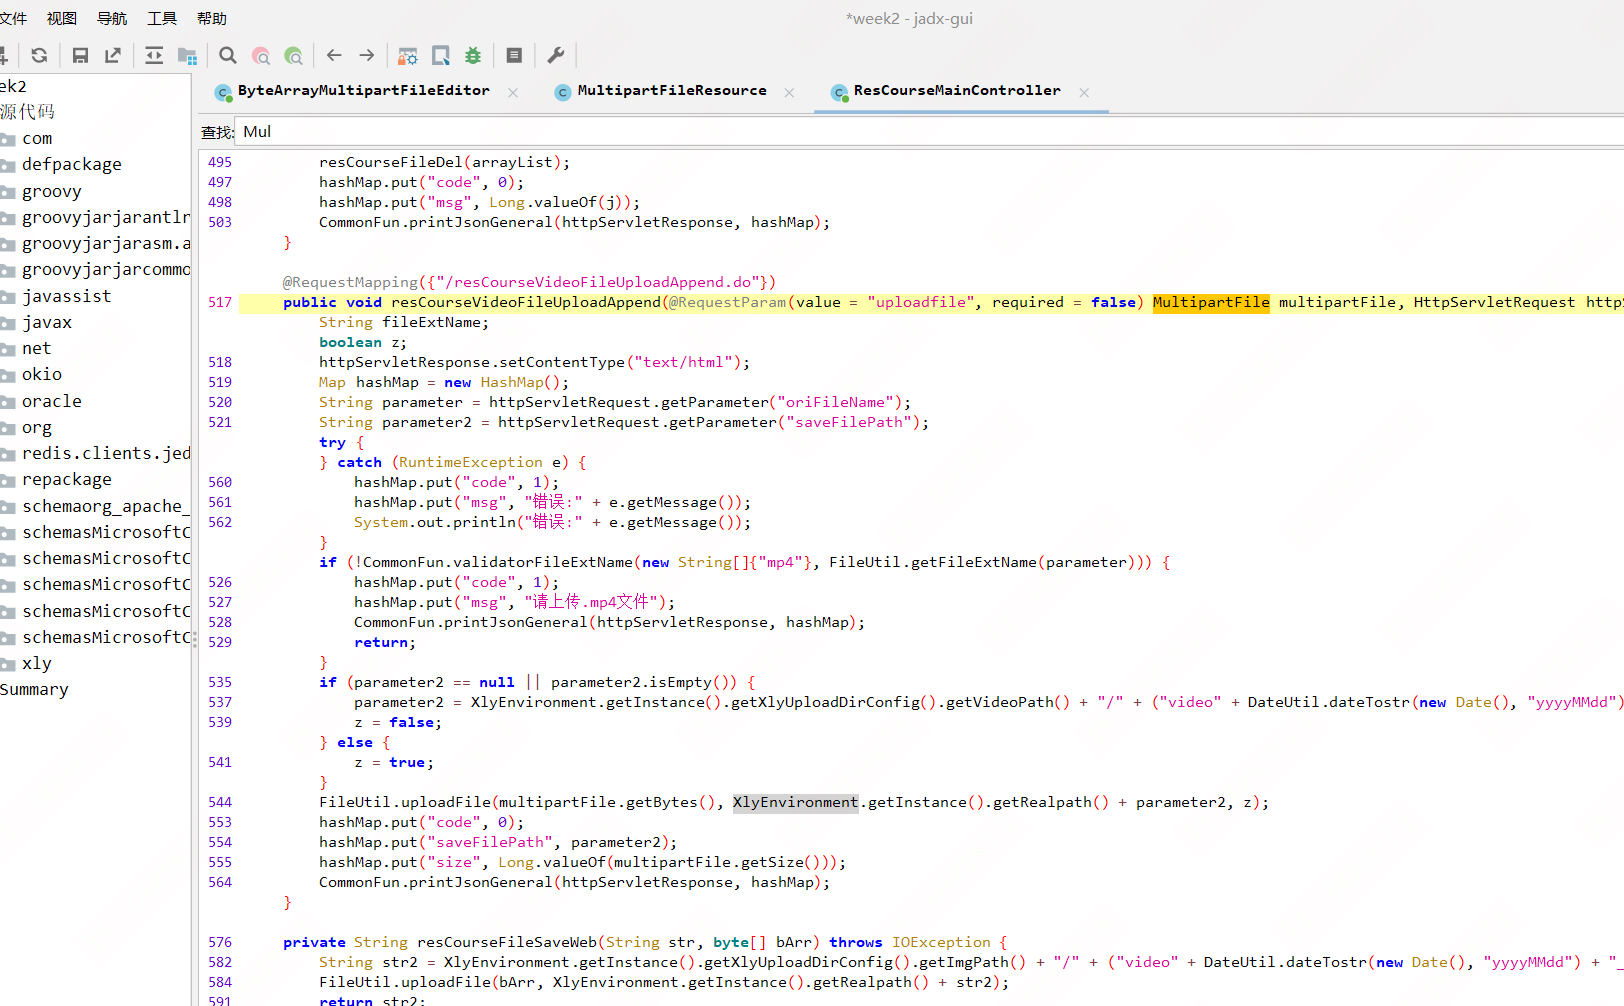Image resolution: width=1624 pixels, height=1006 pixels.
Task: Navigate forward with right arrow
Action: 367,56
